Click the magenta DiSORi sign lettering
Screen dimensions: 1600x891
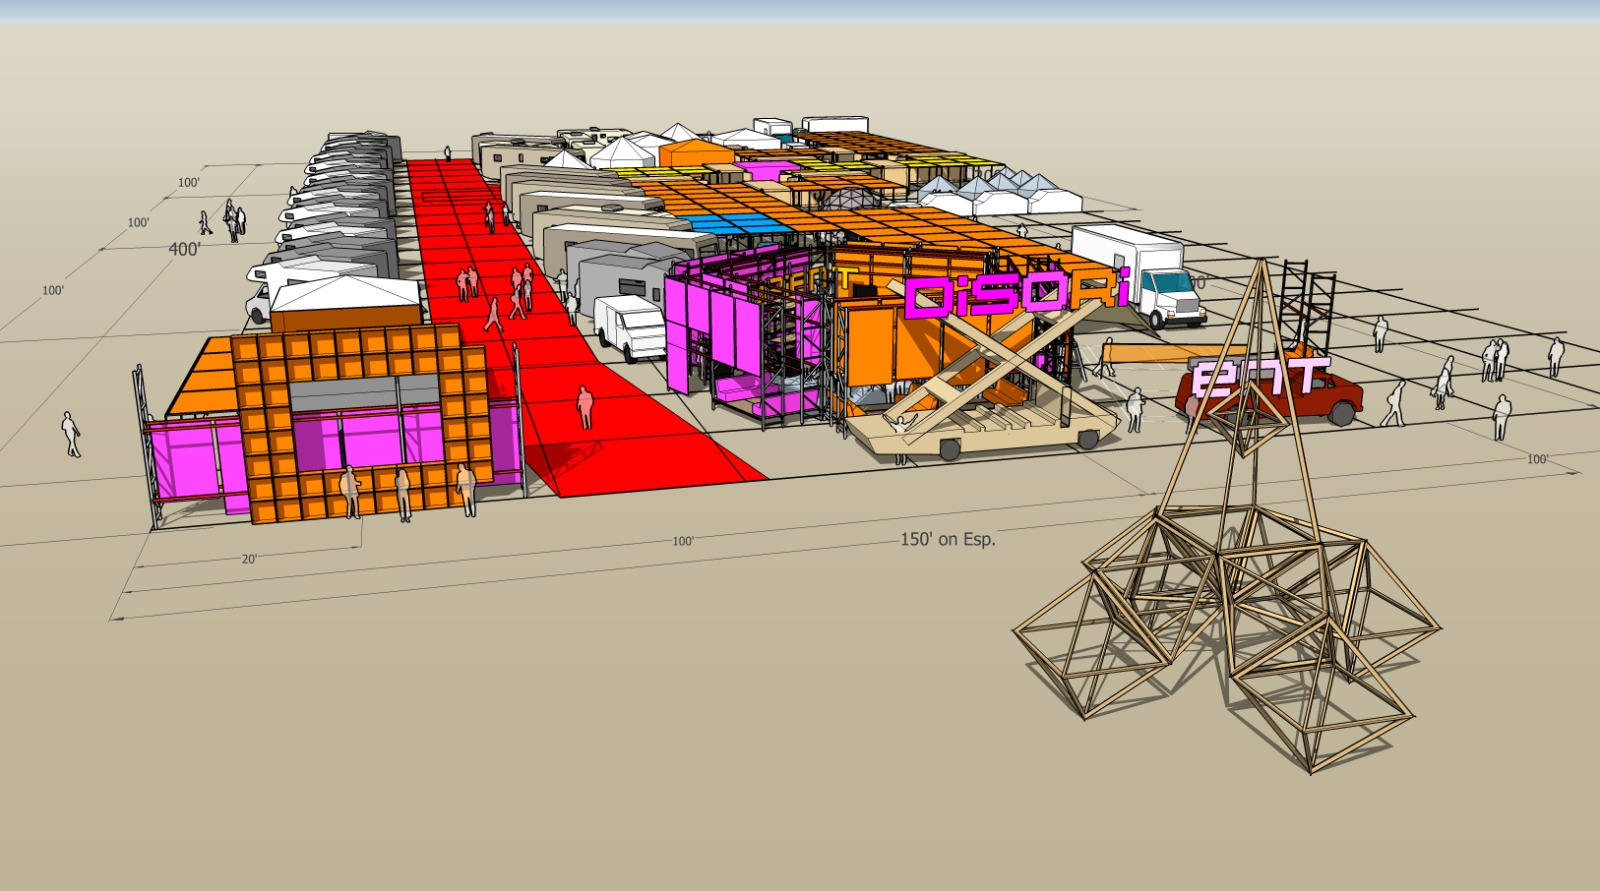coord(1015,295)
